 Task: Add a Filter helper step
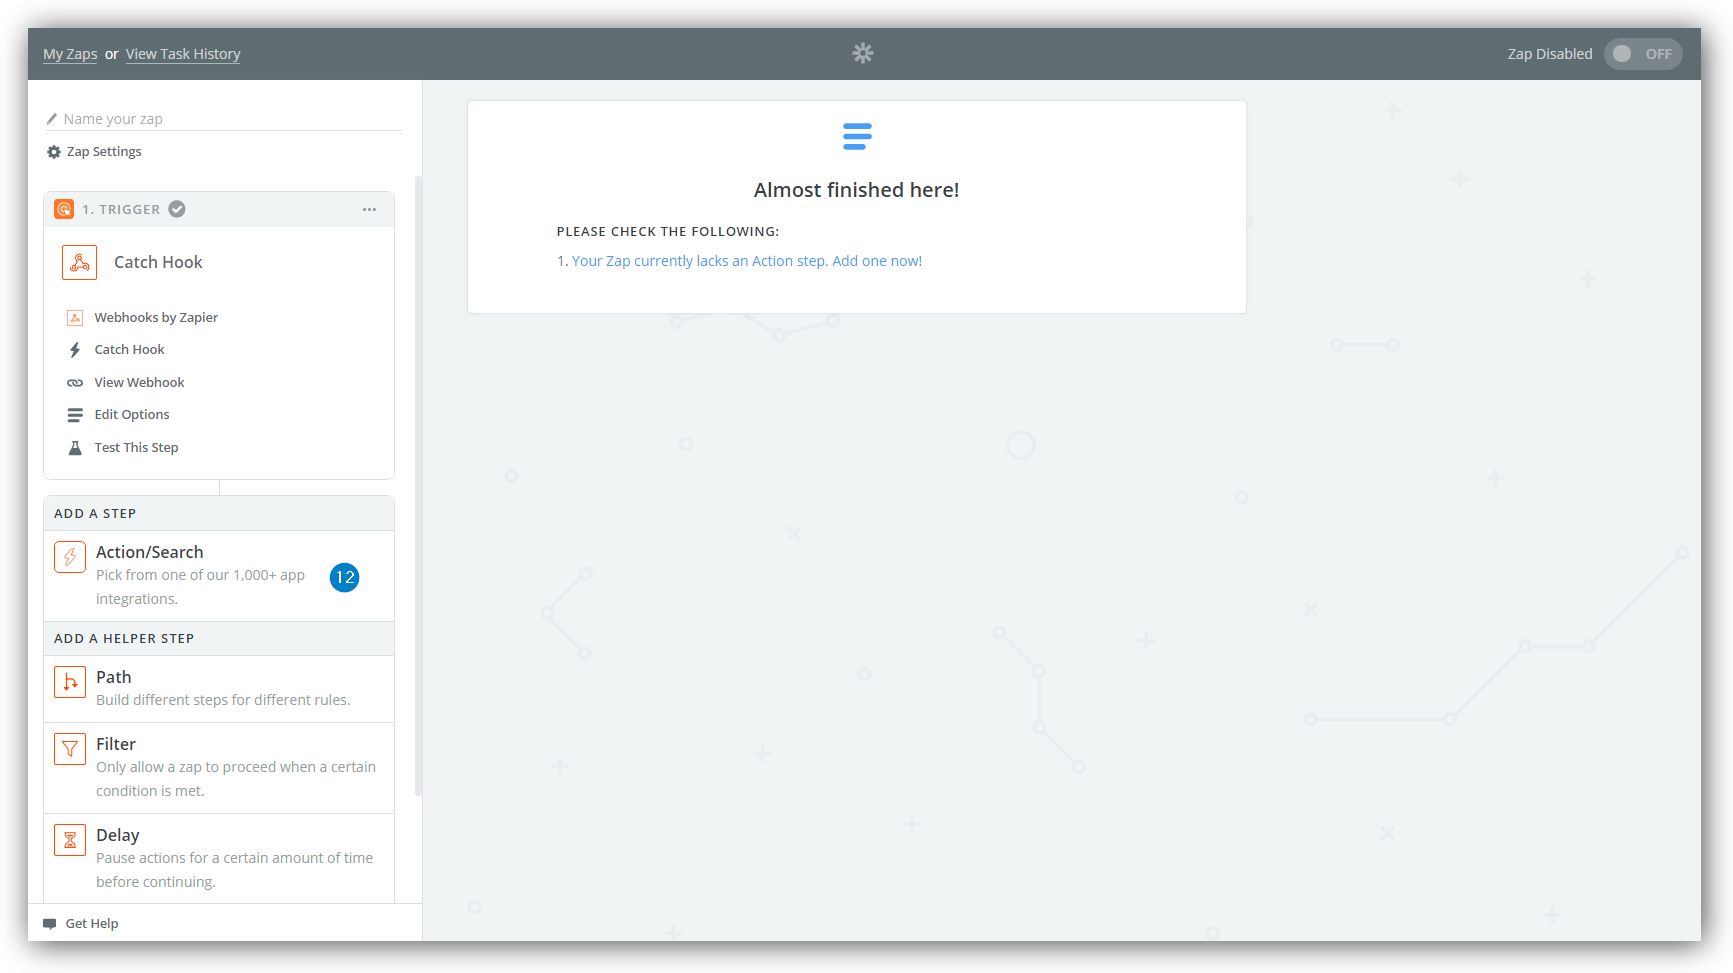[219, 768]
